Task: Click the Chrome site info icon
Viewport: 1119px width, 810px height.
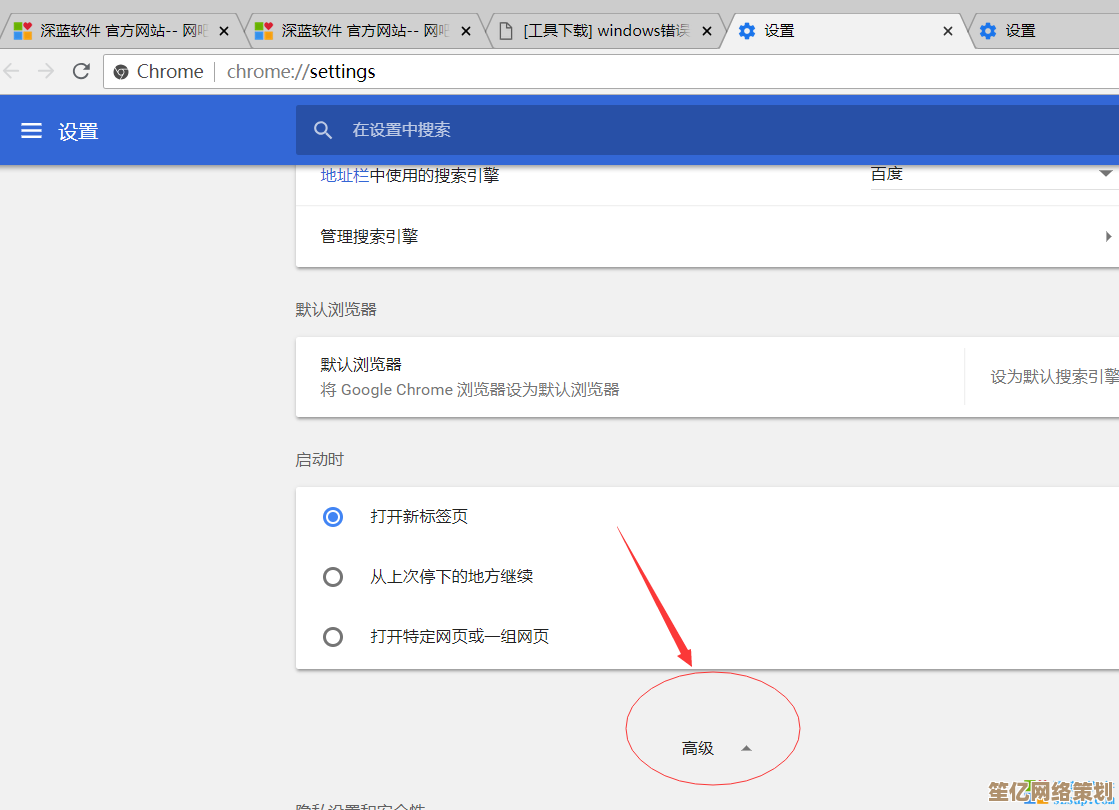Action: pyautogui.click(x=122, y=72)
